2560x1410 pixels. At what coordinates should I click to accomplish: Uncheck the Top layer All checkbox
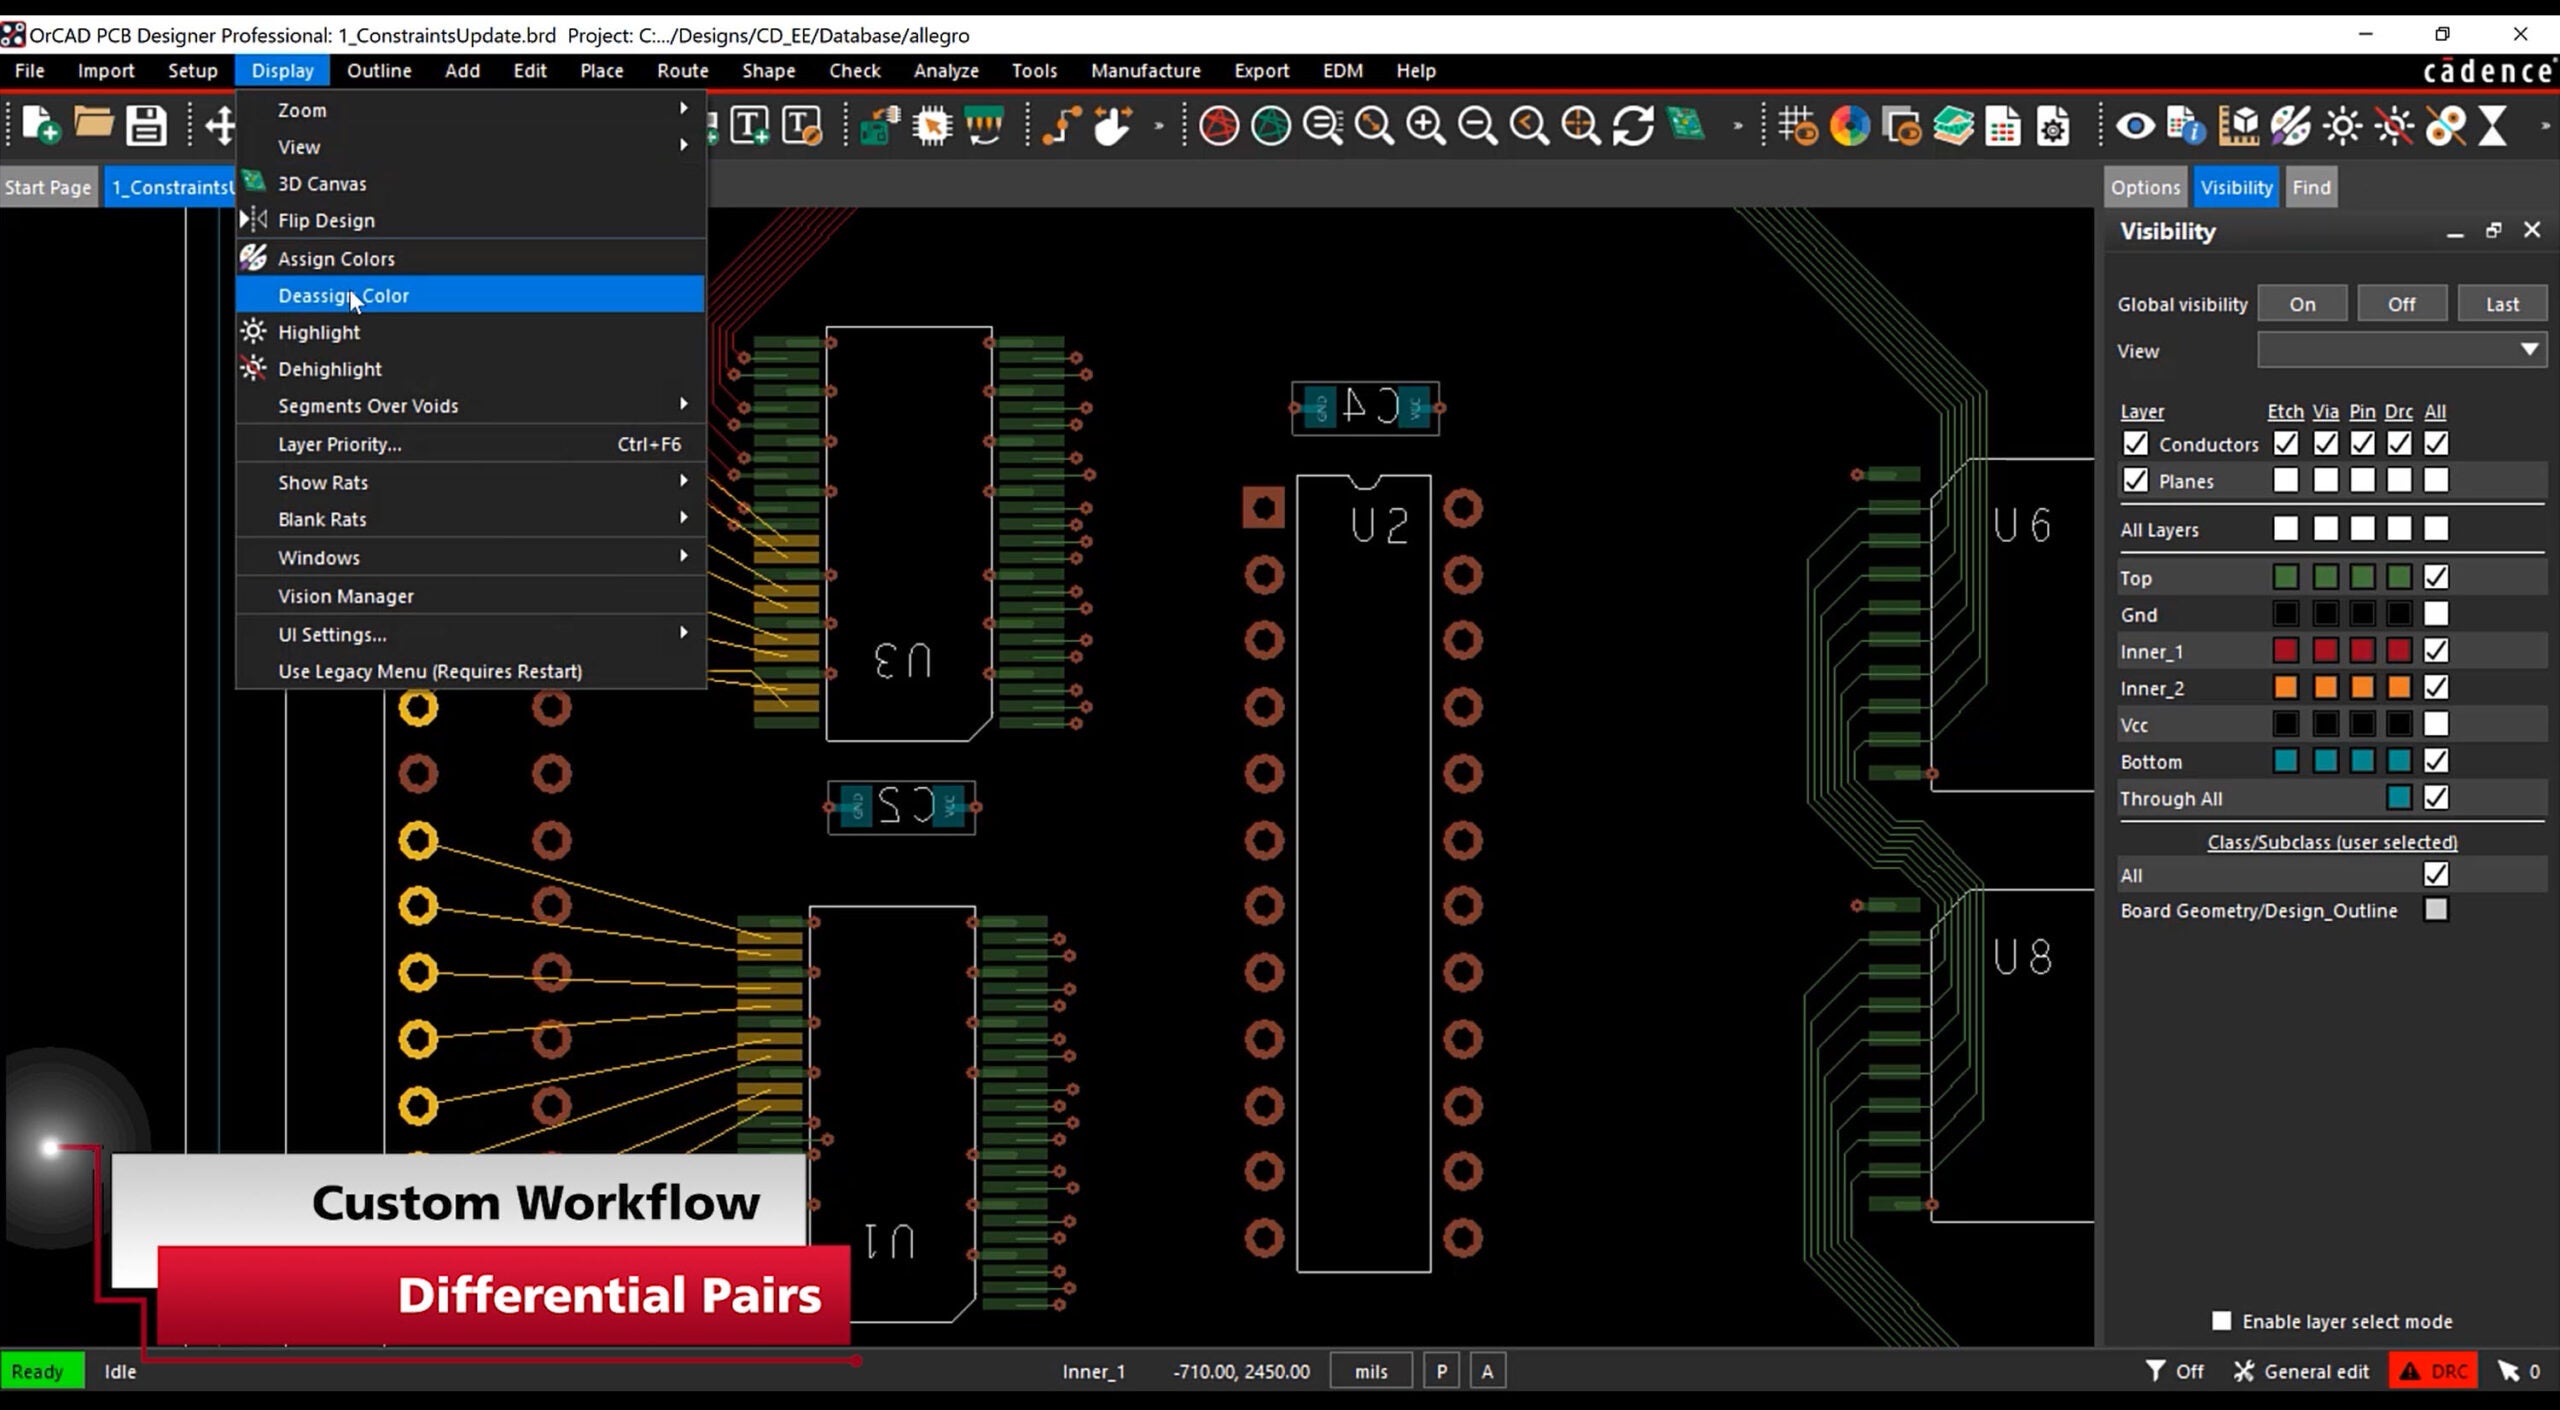(x=2436, y=577)
